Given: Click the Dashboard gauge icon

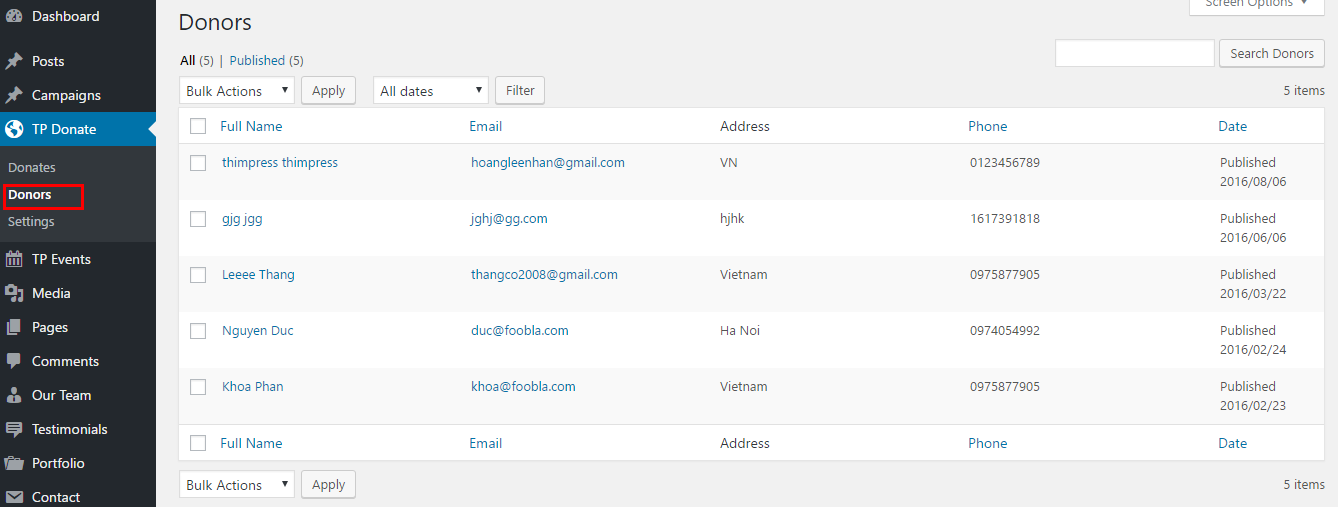Looking at the screenshot, I should coord(14,16).
